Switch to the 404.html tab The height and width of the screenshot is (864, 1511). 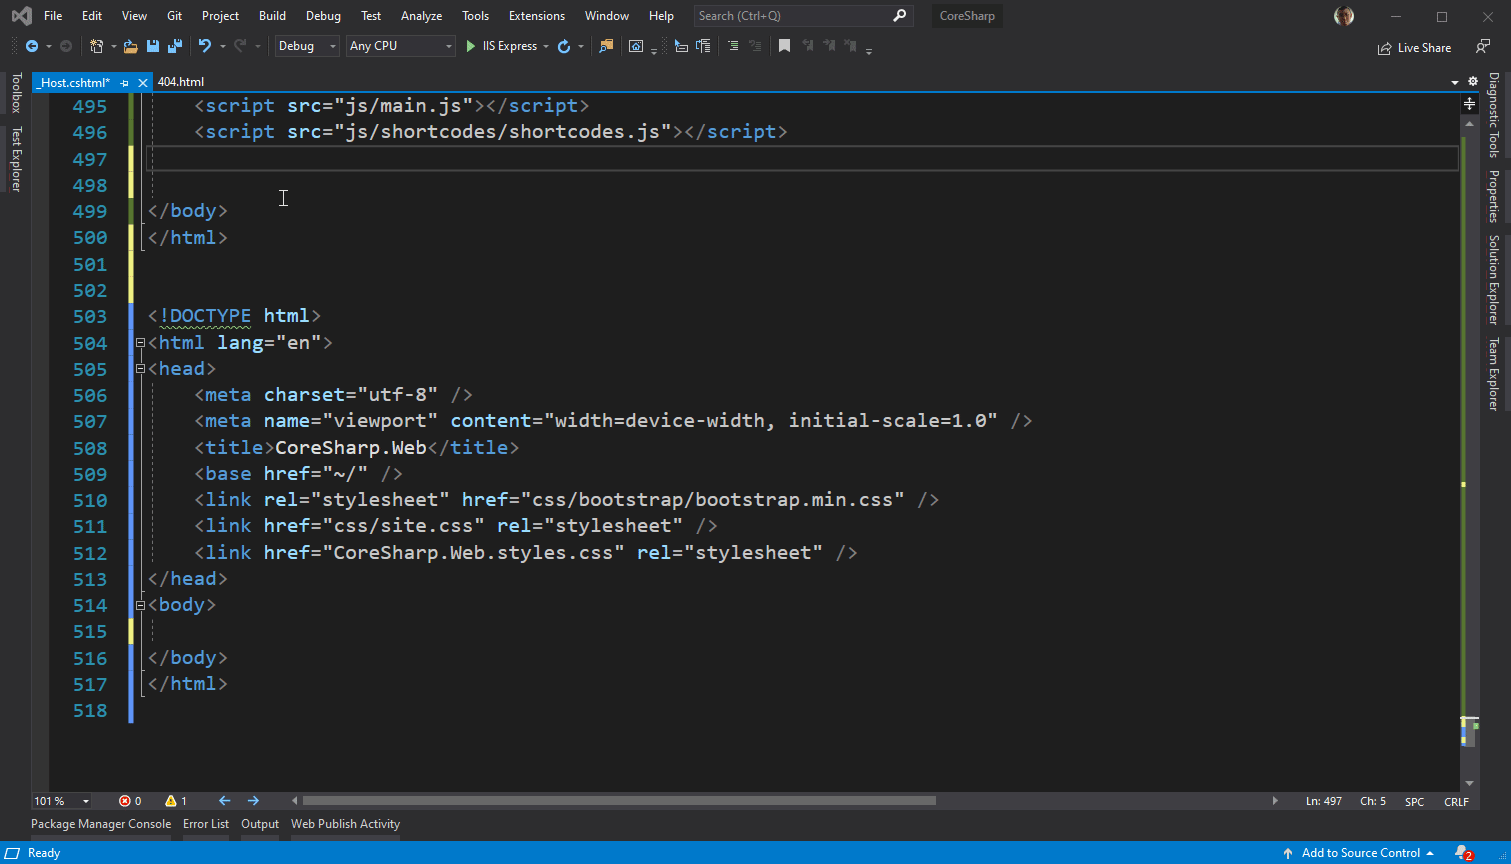pos(181,82)
